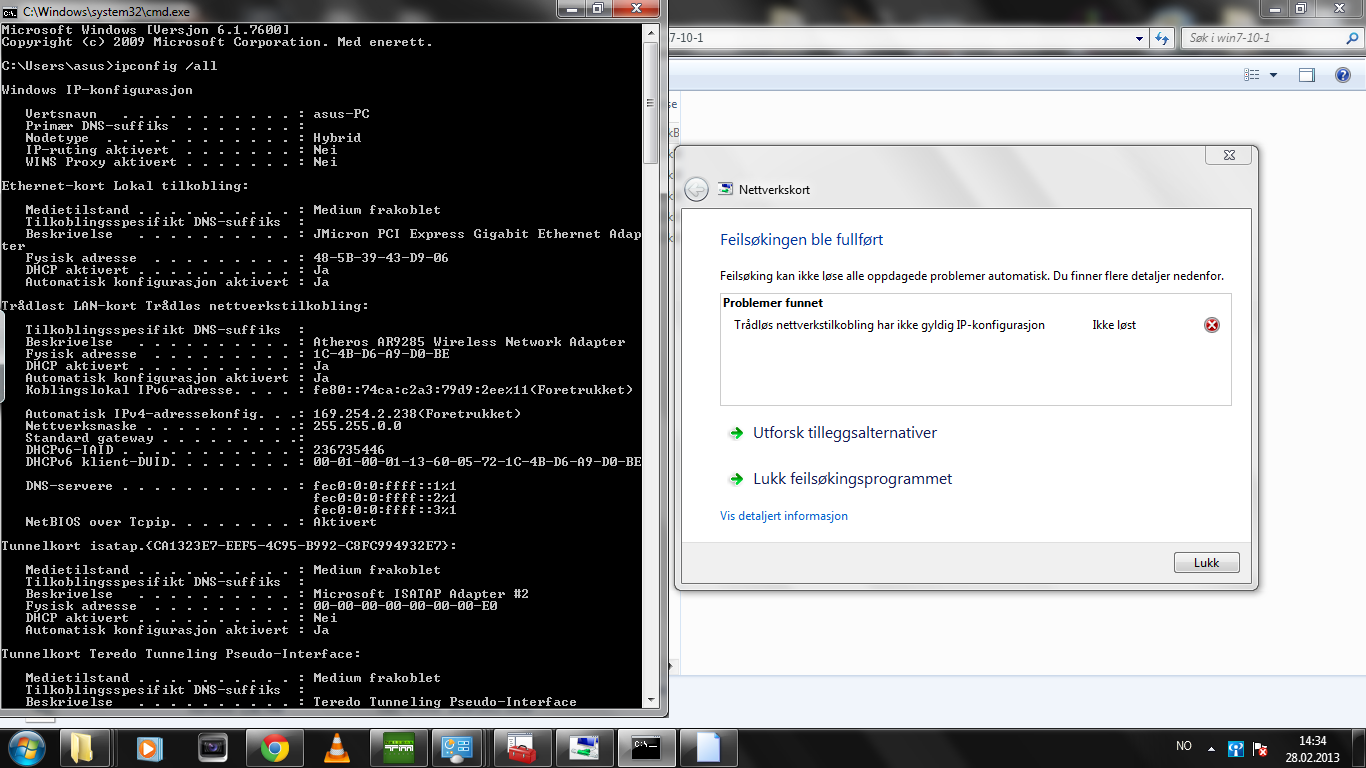Minimize the cmd.exe window
Image resolution: width=1366 pixels, height=768 pixels.
573,8
